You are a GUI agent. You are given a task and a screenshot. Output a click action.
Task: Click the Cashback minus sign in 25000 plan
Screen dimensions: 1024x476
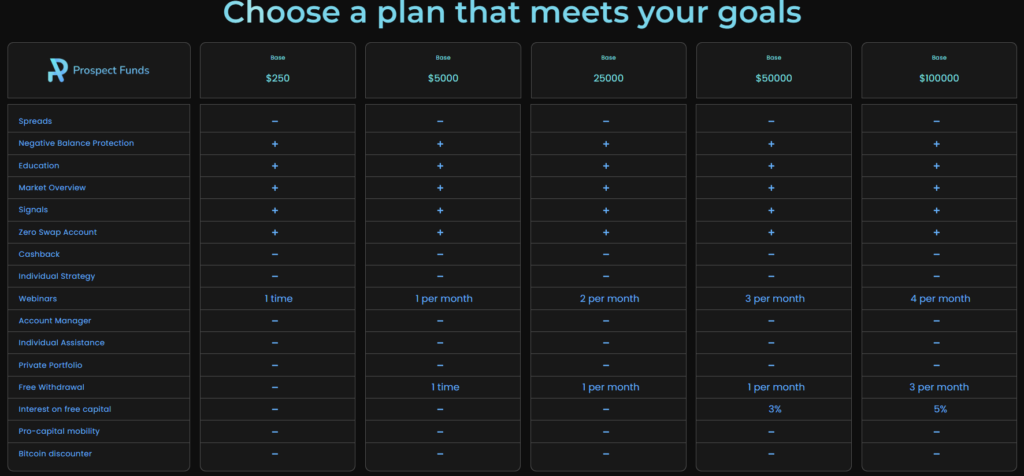click(606, 254)
